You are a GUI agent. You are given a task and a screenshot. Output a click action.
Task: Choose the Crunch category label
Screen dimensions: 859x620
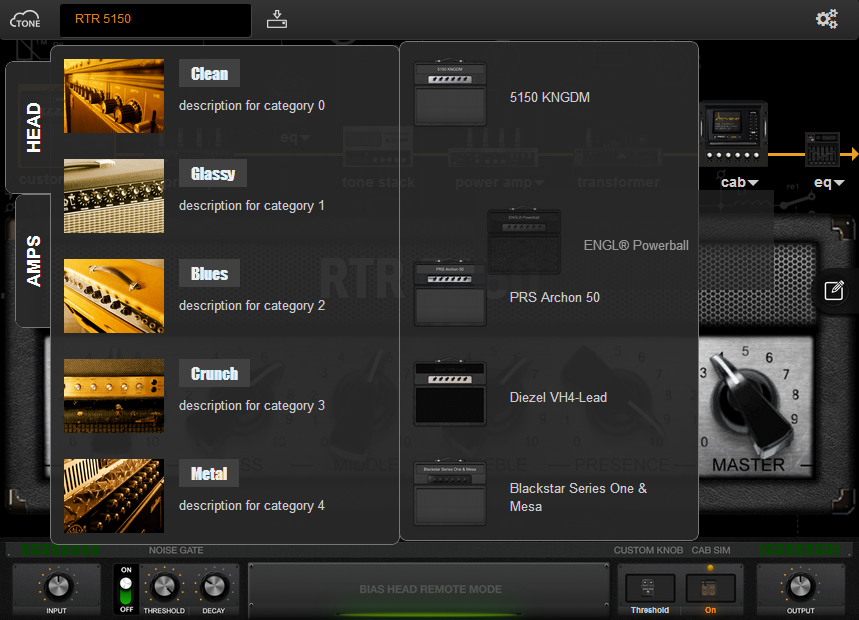pyautogui.click(x=214, y=374)
